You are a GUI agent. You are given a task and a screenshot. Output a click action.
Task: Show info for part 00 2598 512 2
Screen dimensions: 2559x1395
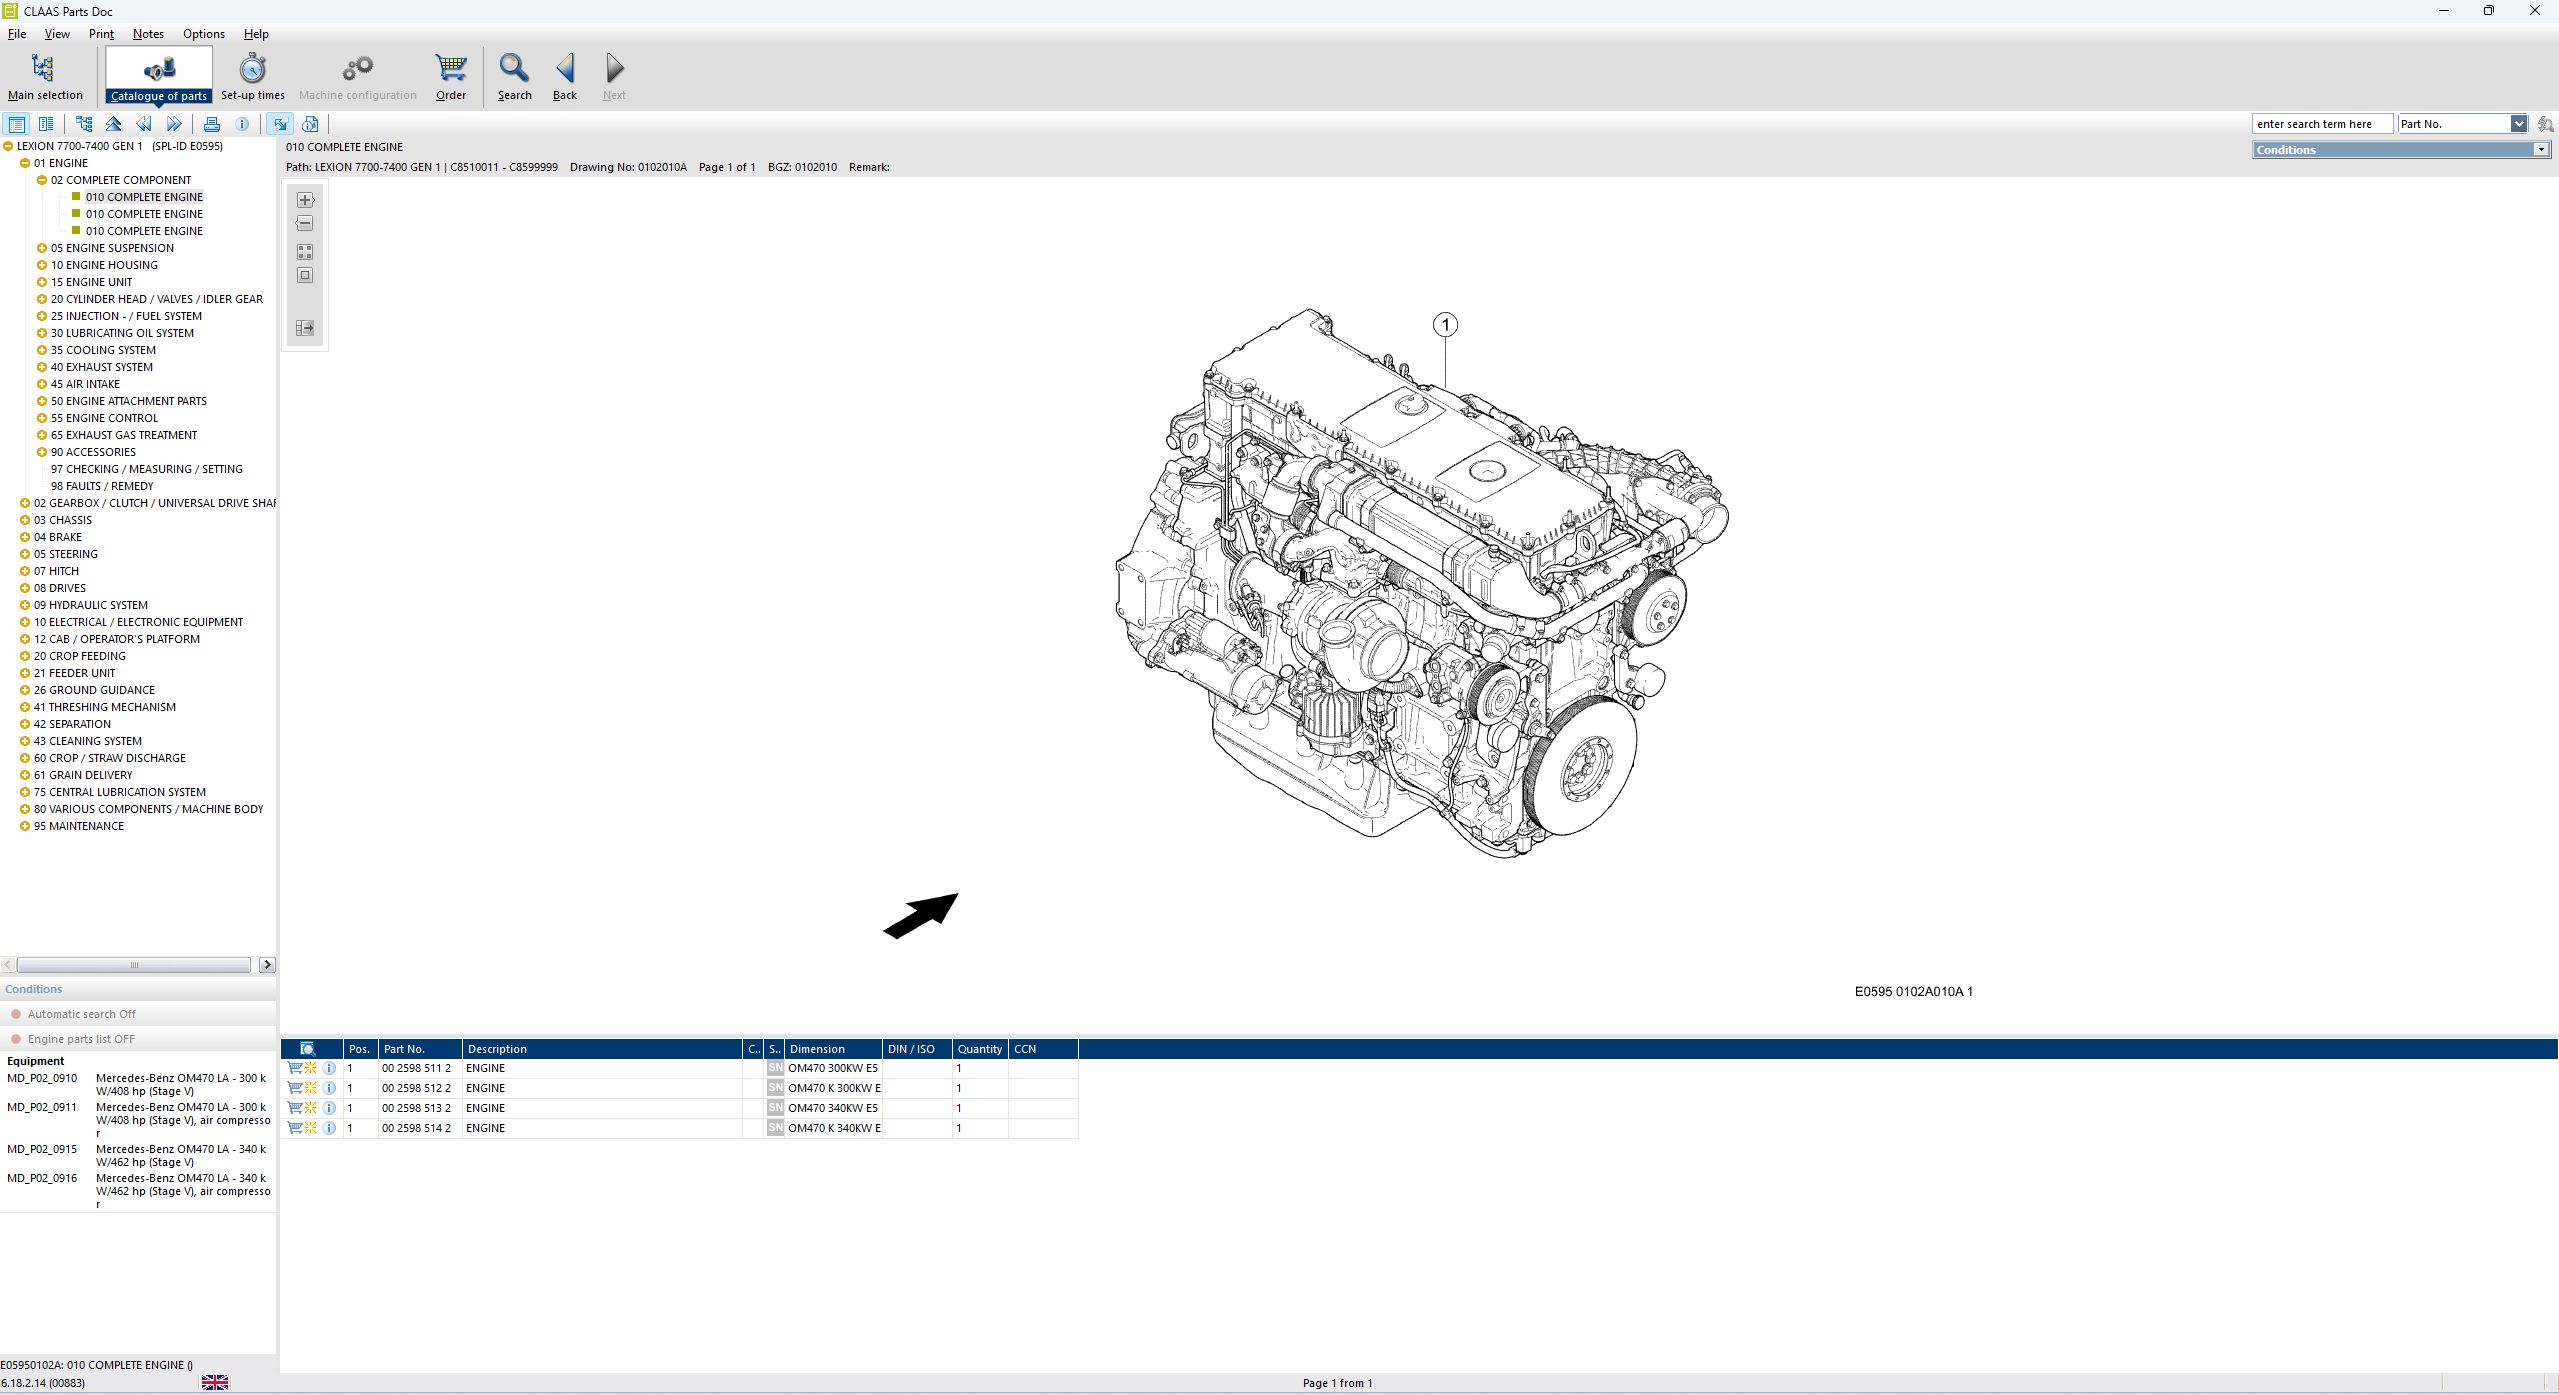[329, 1088]
